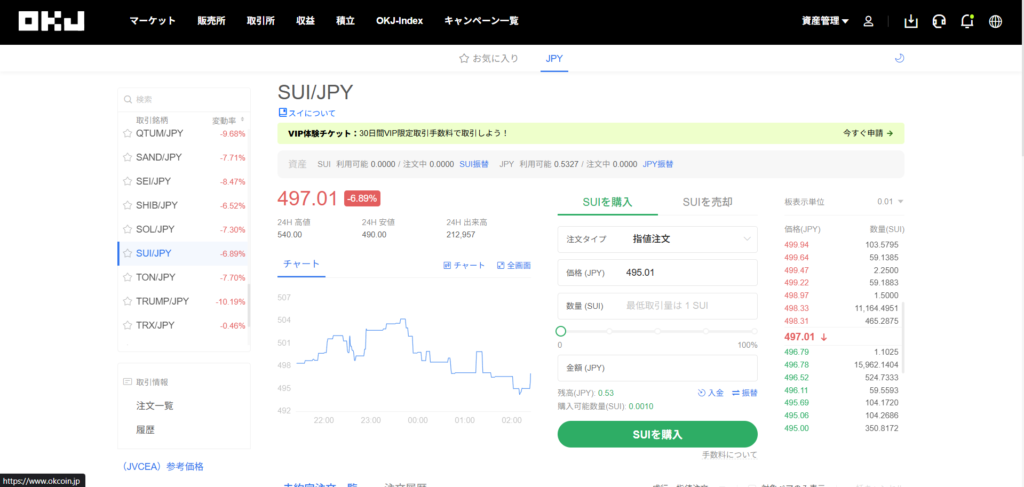Open the notifications bell icon
The height and width of the screenshot is (487, 1024).
966,21
